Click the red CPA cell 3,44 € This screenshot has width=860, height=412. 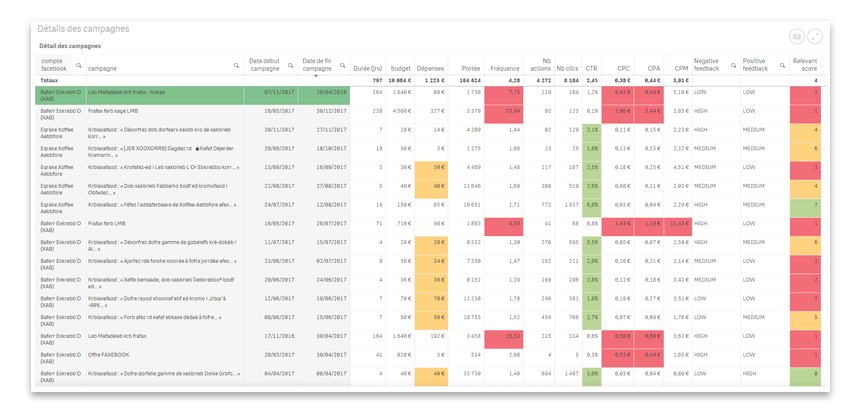pos(649,114)
